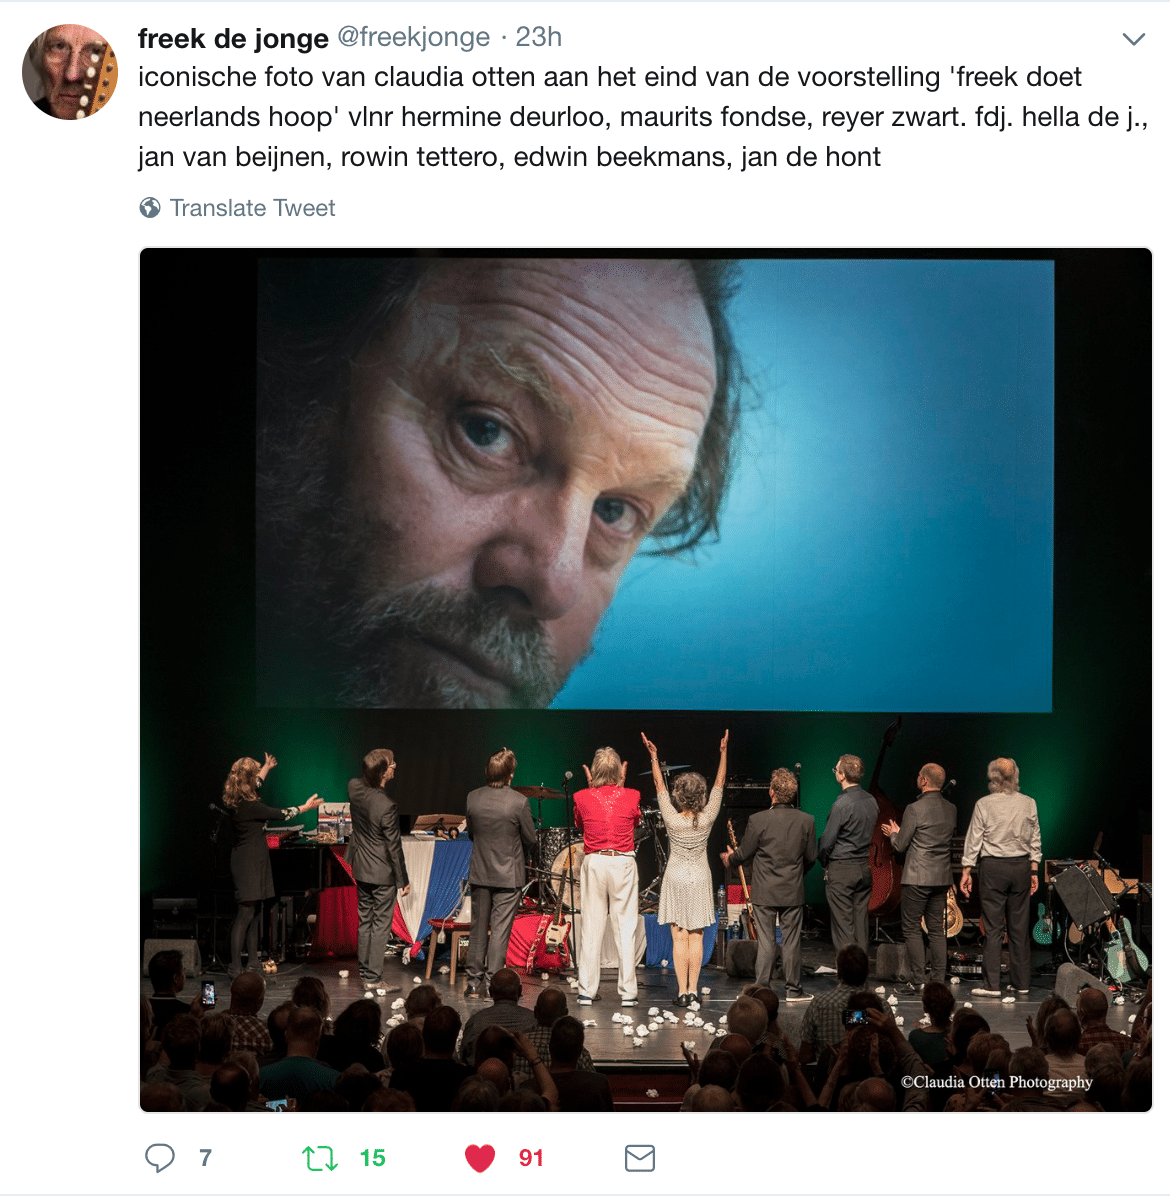This screenshot has width=1170, height=1196.
Task: Open freek de jonge's profile avatar
Action: click(70, 72)
